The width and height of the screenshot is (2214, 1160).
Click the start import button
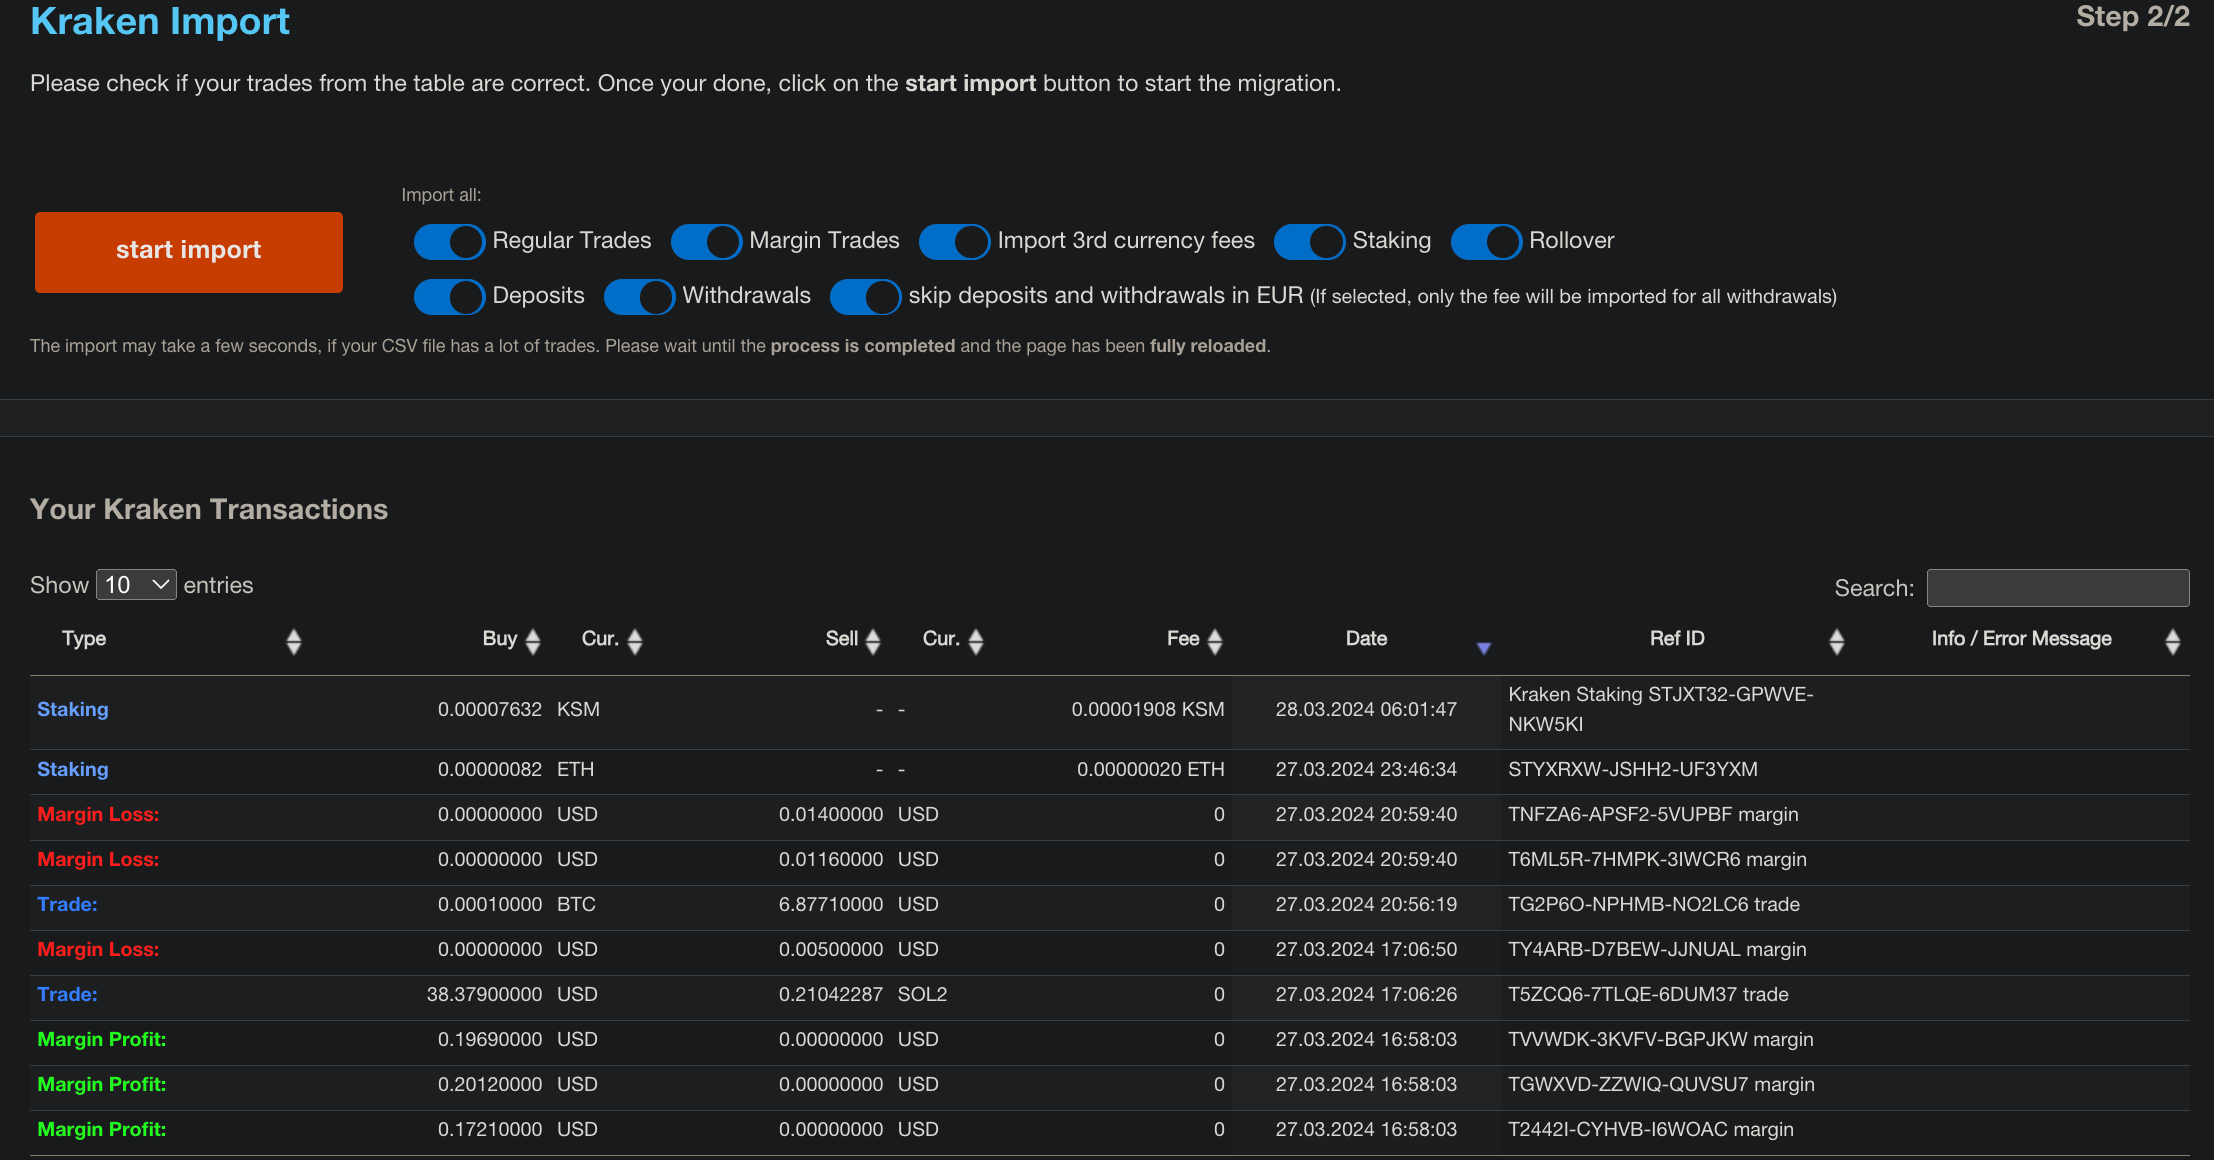tap(188, 251)
